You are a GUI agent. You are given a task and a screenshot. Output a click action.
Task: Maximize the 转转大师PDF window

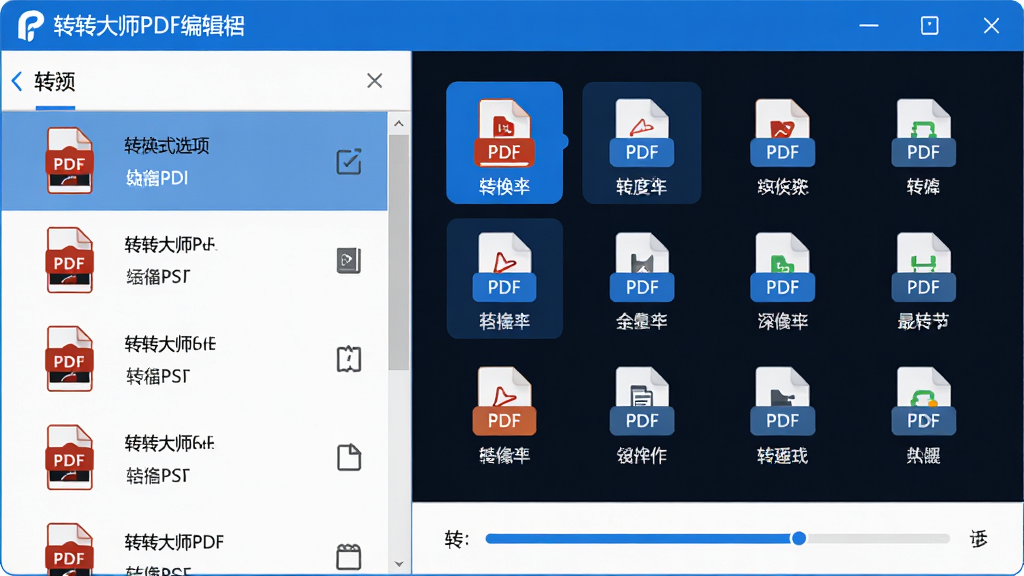[x=929, y=25]
